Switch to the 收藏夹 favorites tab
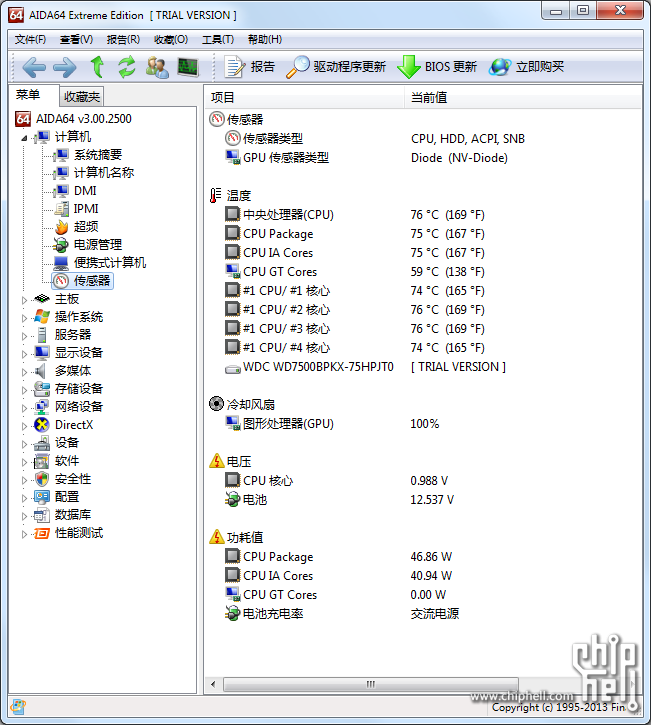 pos(82,97)
